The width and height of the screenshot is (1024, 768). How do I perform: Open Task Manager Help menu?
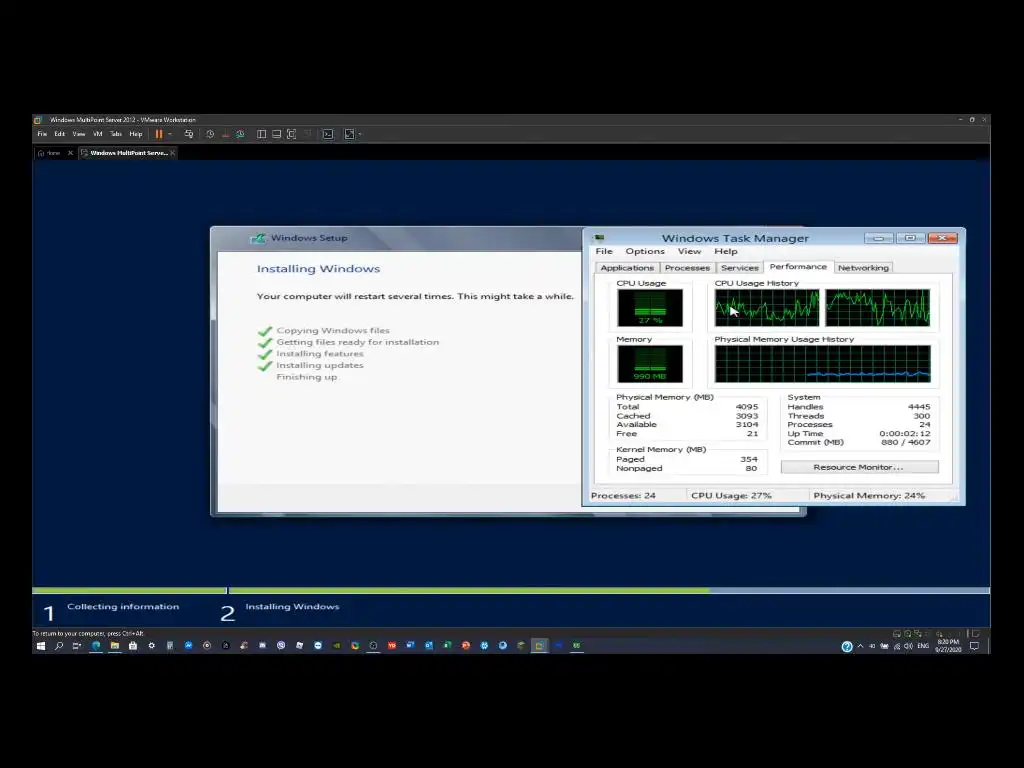pyautogui.click(x=726, y=251)
